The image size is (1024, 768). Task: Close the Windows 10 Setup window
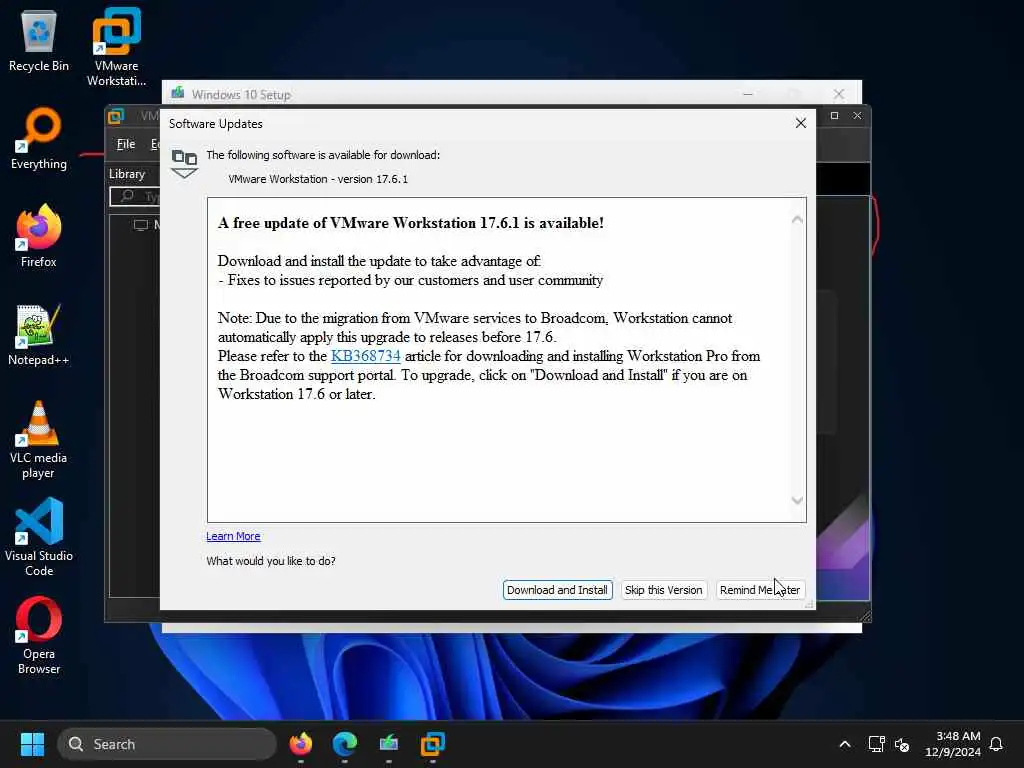coord(839,95)
